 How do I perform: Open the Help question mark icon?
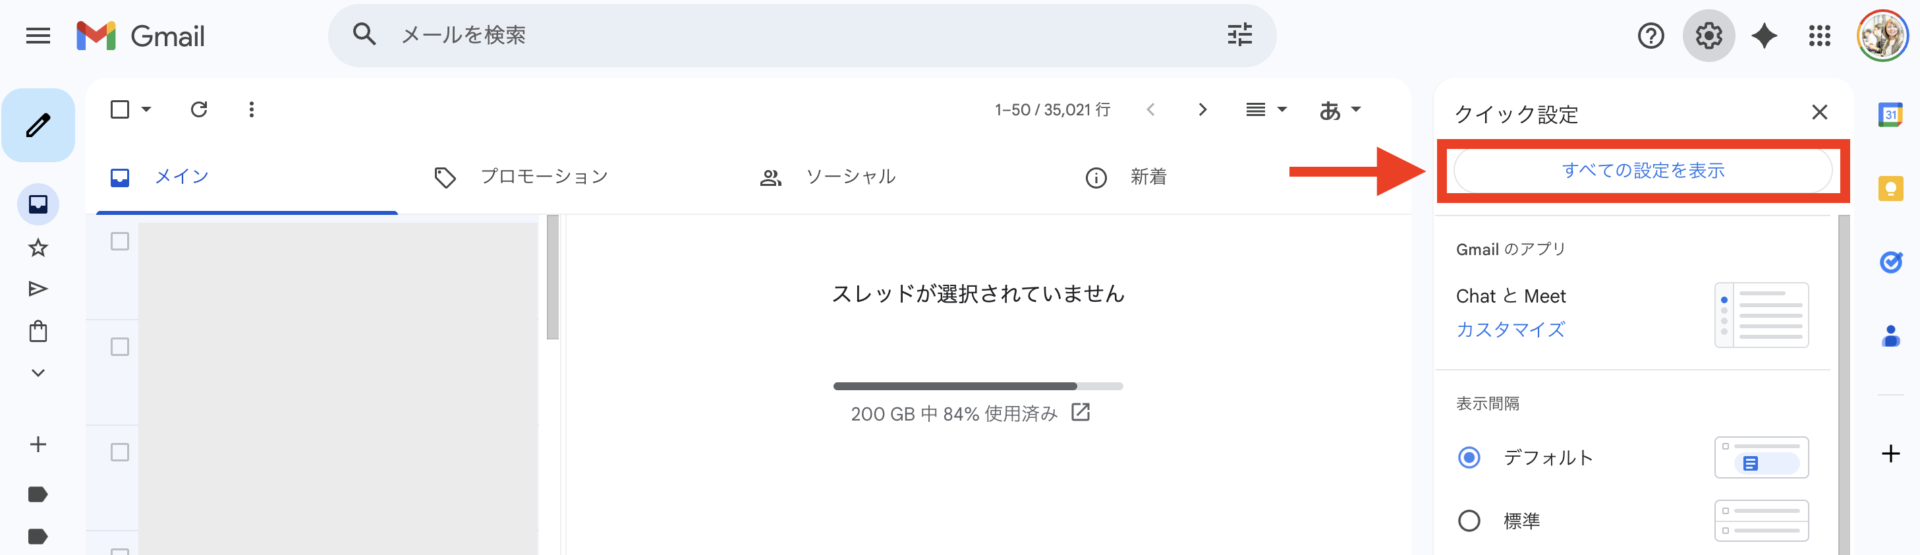(1650, 36)
